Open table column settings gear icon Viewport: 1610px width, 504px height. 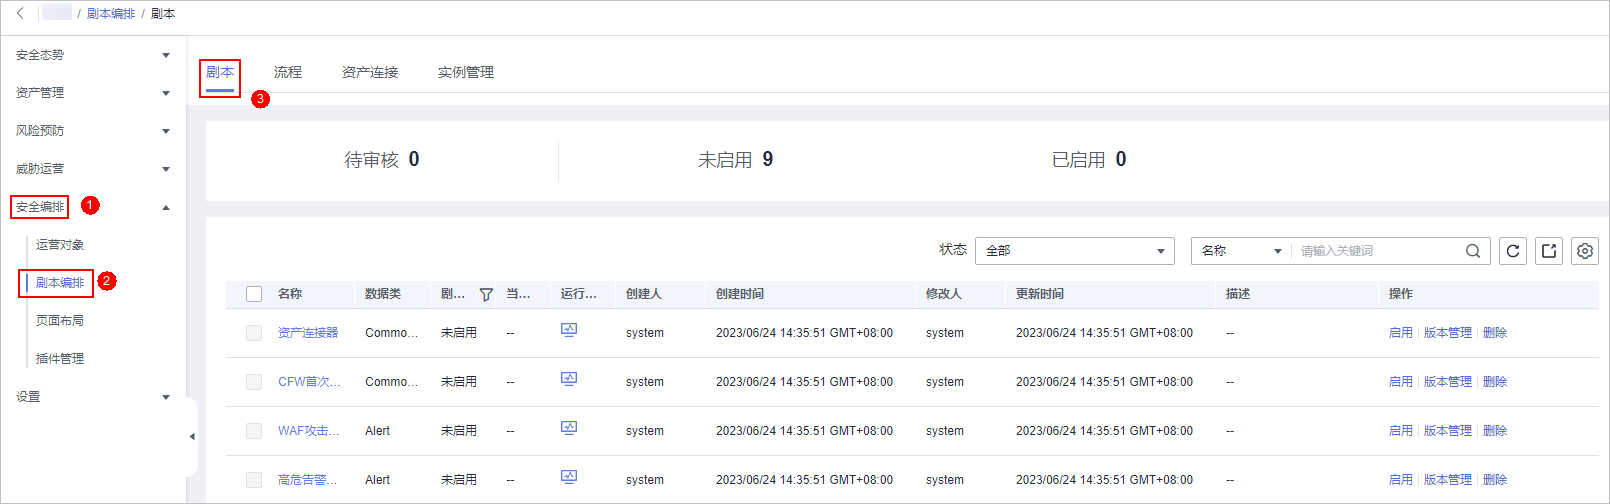coord(1585,251)
